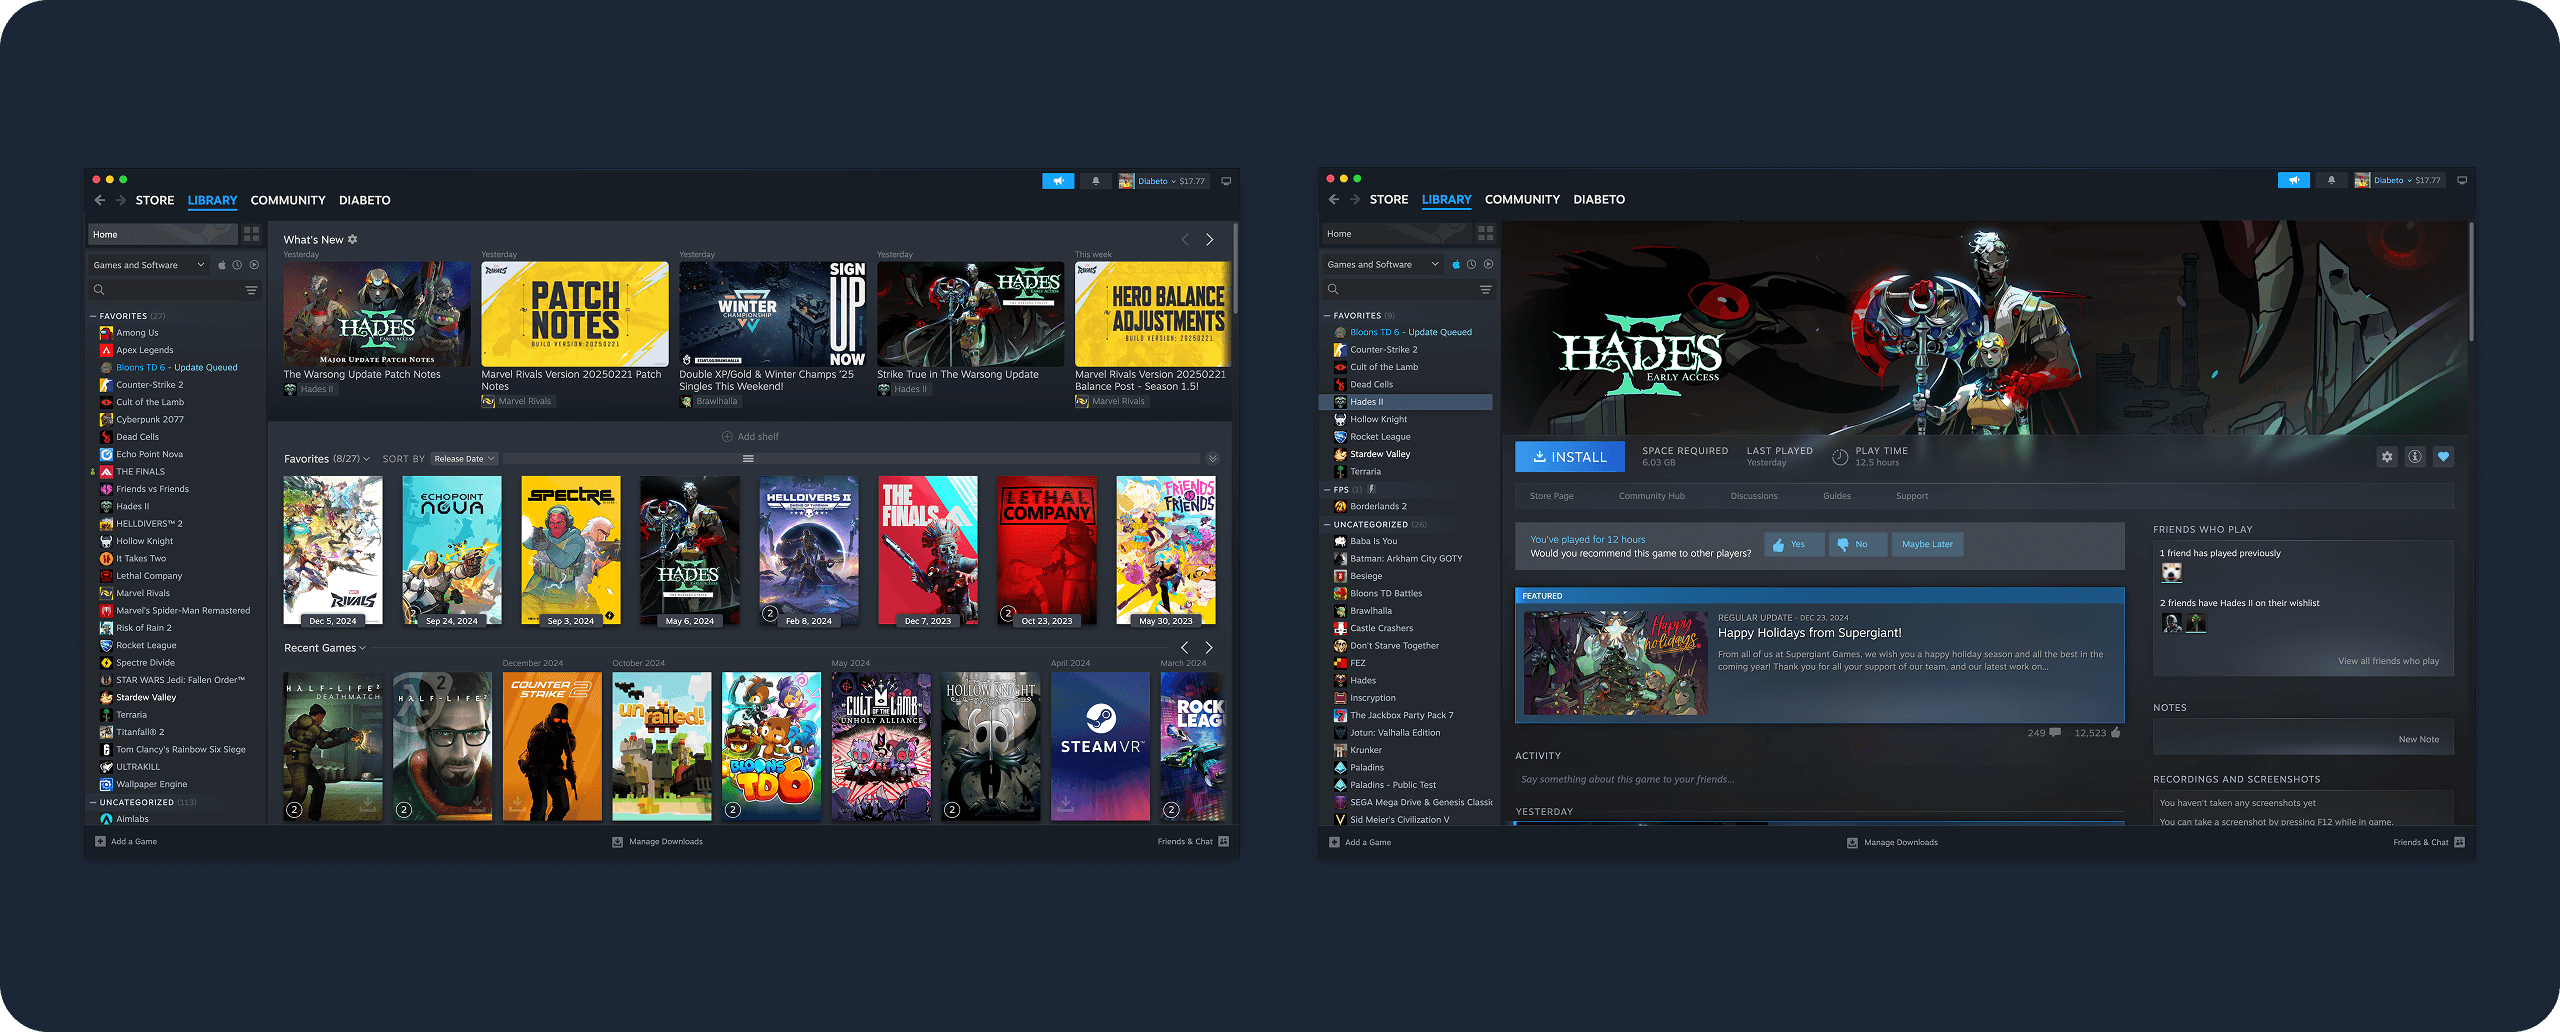Click New Note under Notes

2418,739
